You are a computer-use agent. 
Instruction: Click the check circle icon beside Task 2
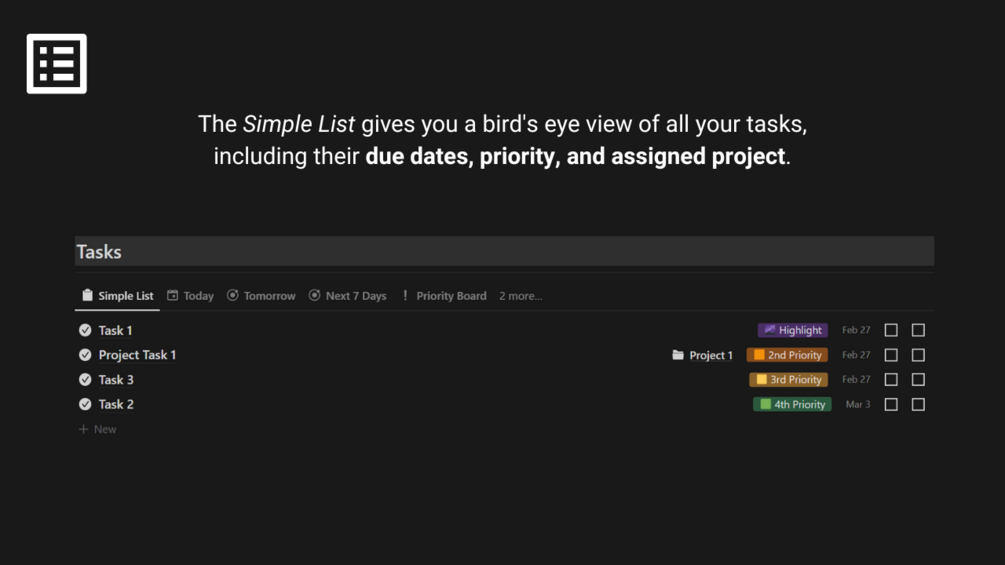85,405
